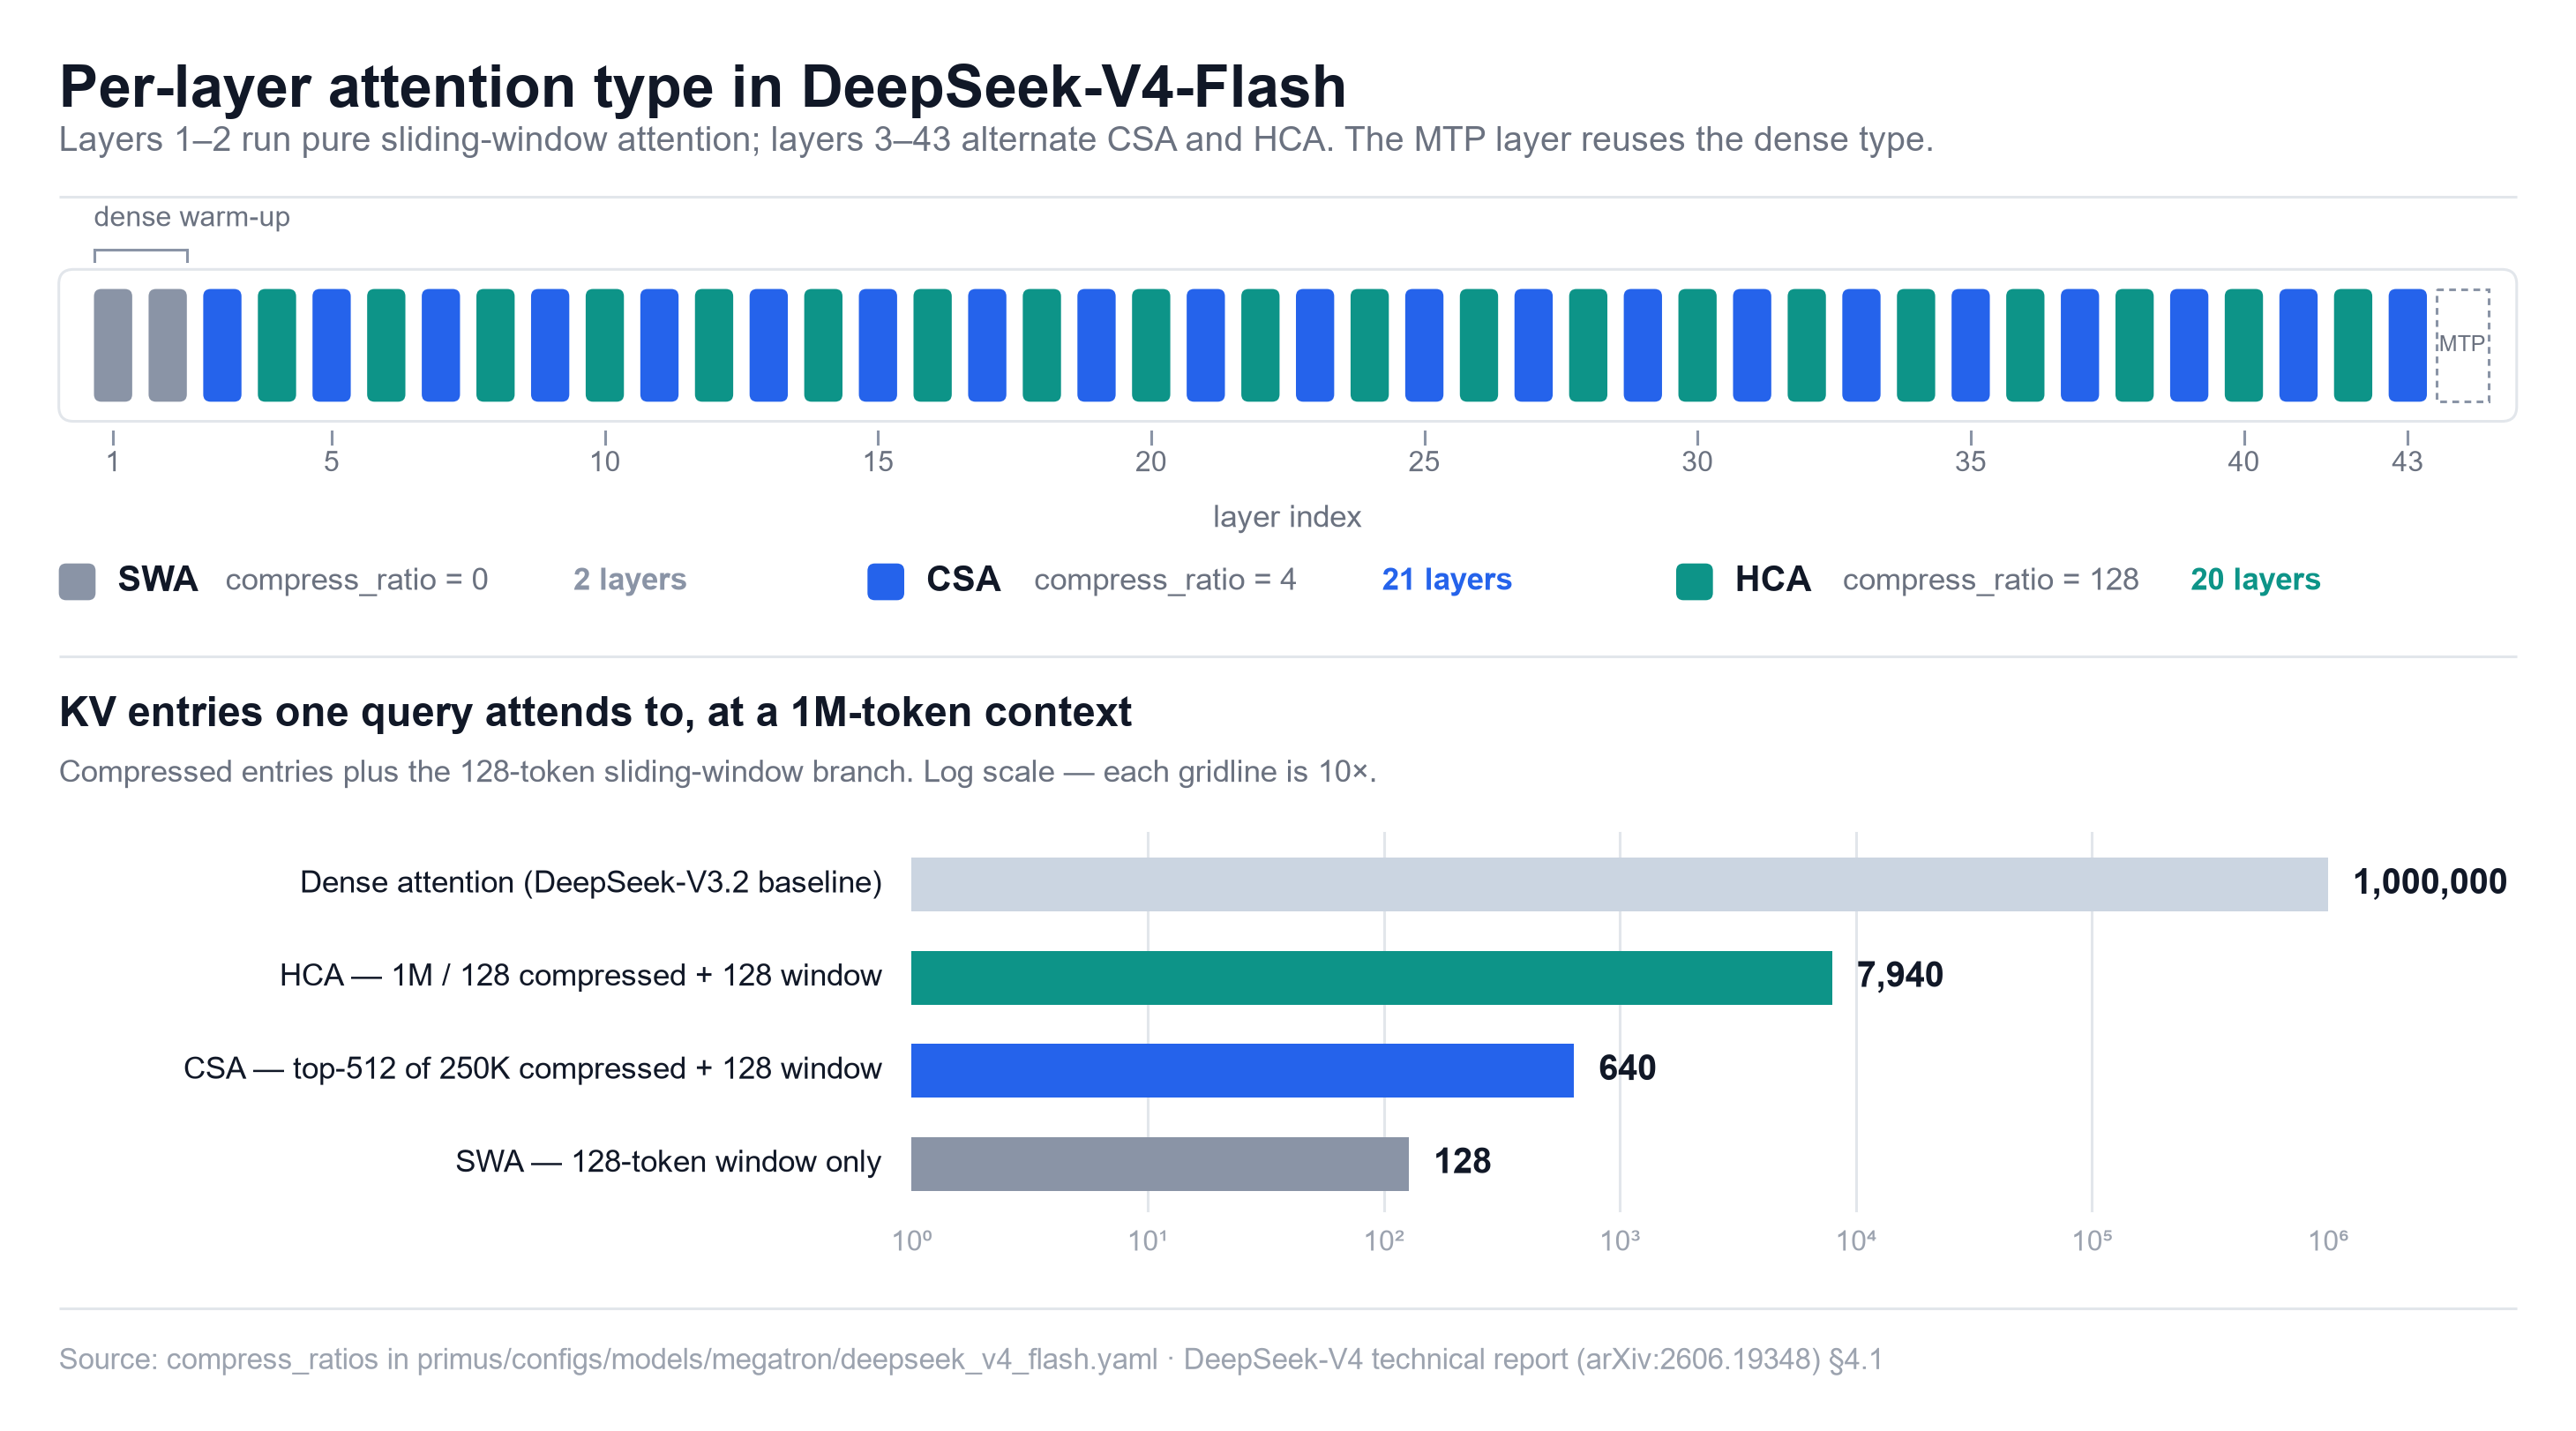The image size is (2576, 1431).
Task: Click the blue CSA block at layer 43
Action: [x=2407, y=345]
